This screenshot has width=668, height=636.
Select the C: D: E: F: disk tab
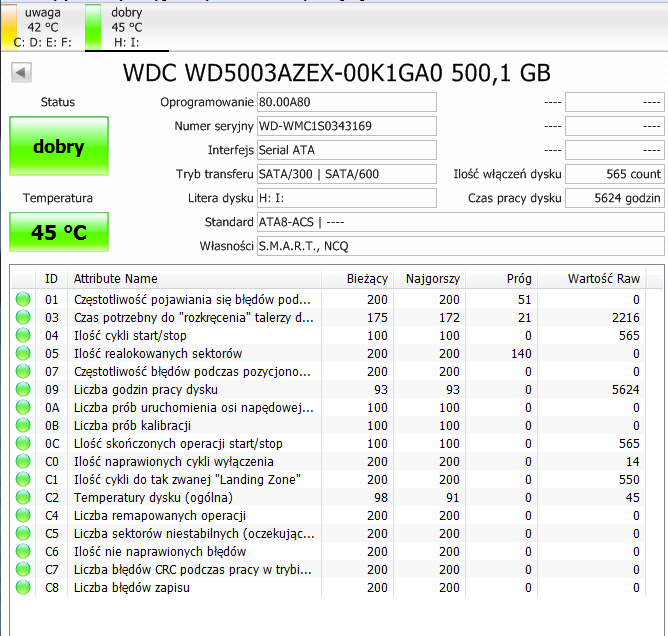[42, 27]
